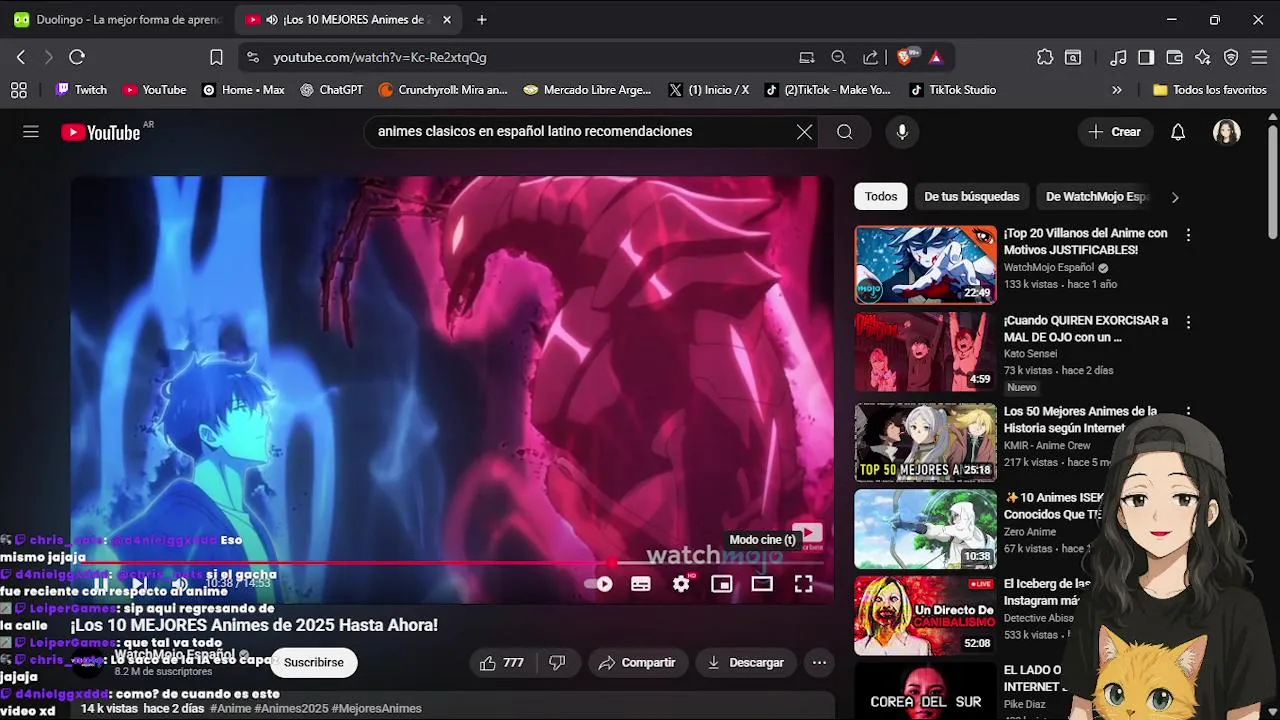1280x720 pixels.
Task: Open Un Directo de Canibalismo thumbnail
Action: click(x=925, y=615)
